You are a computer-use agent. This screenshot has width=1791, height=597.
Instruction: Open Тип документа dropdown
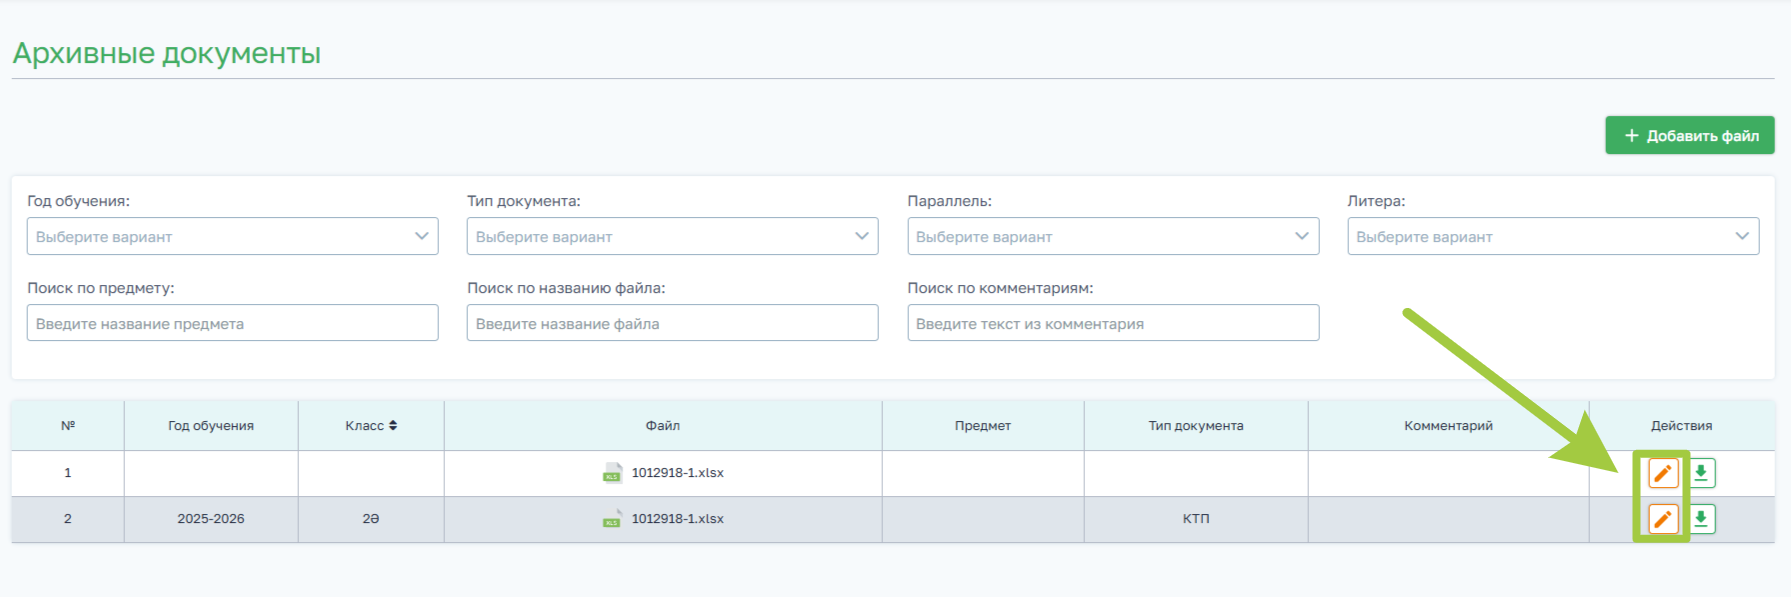[672, 236]
